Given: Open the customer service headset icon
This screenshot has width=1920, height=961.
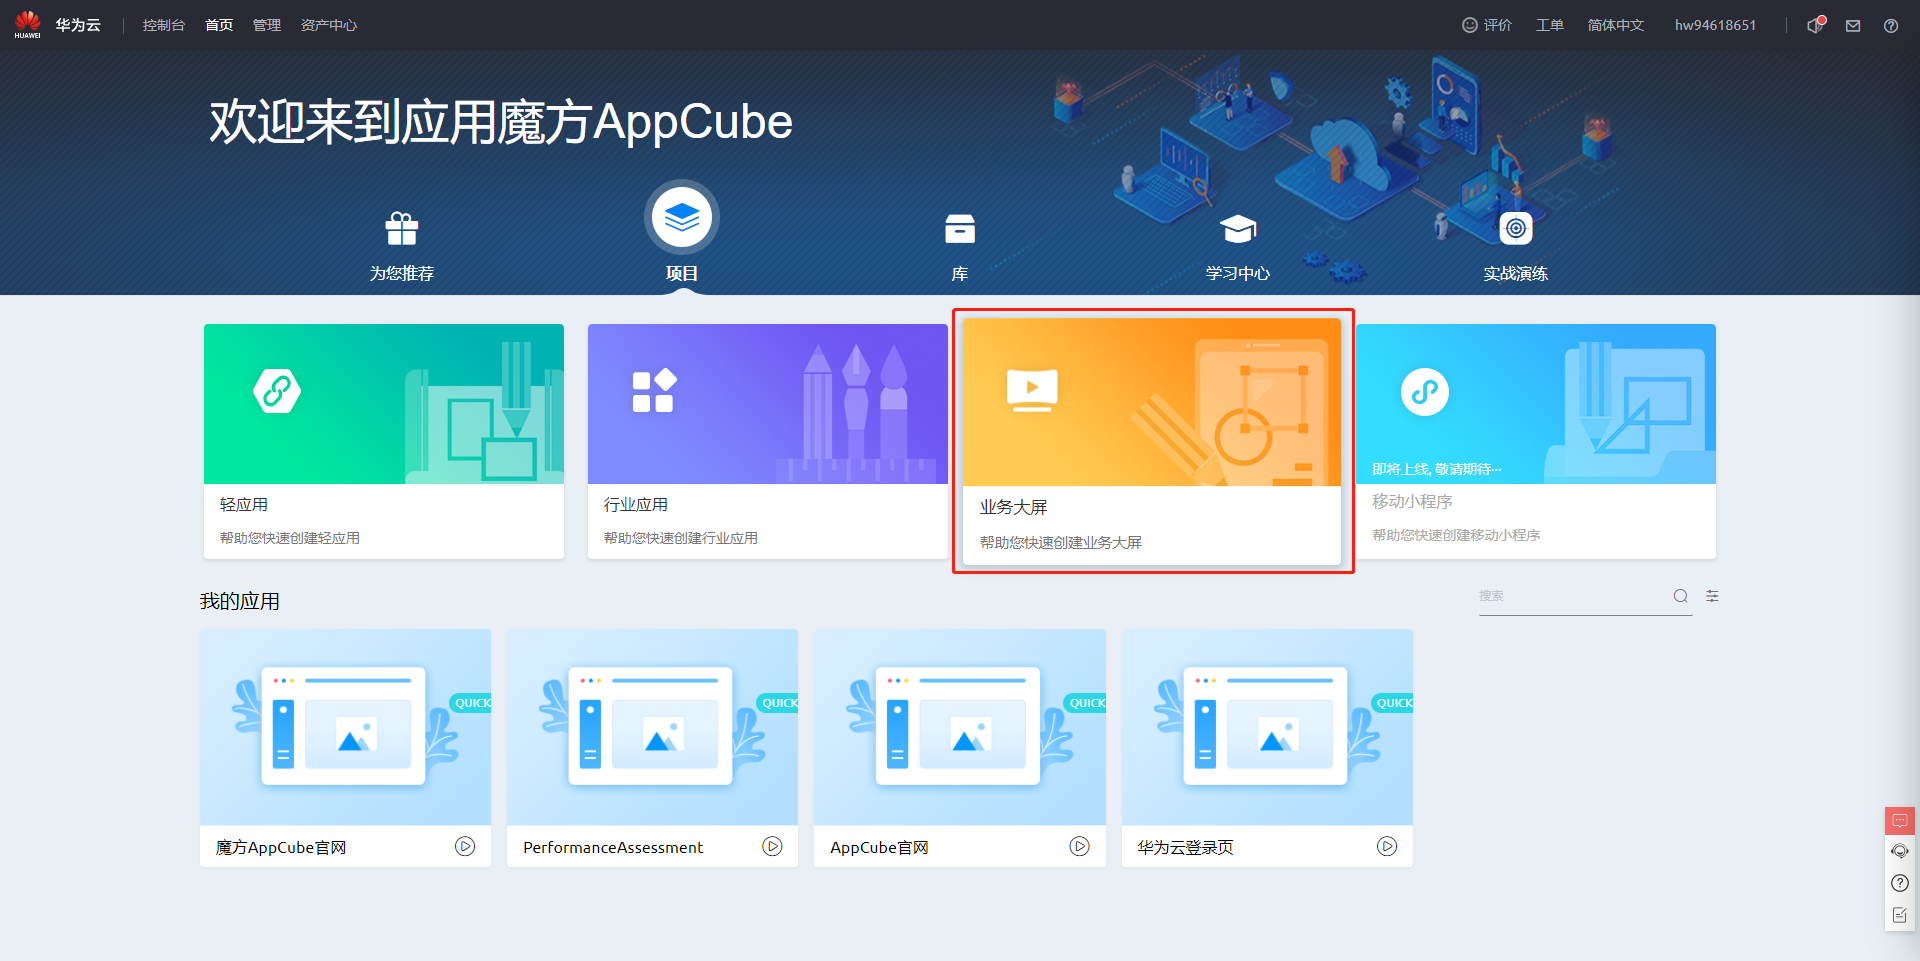Looking at the screenshot, I should point(1900,851).
